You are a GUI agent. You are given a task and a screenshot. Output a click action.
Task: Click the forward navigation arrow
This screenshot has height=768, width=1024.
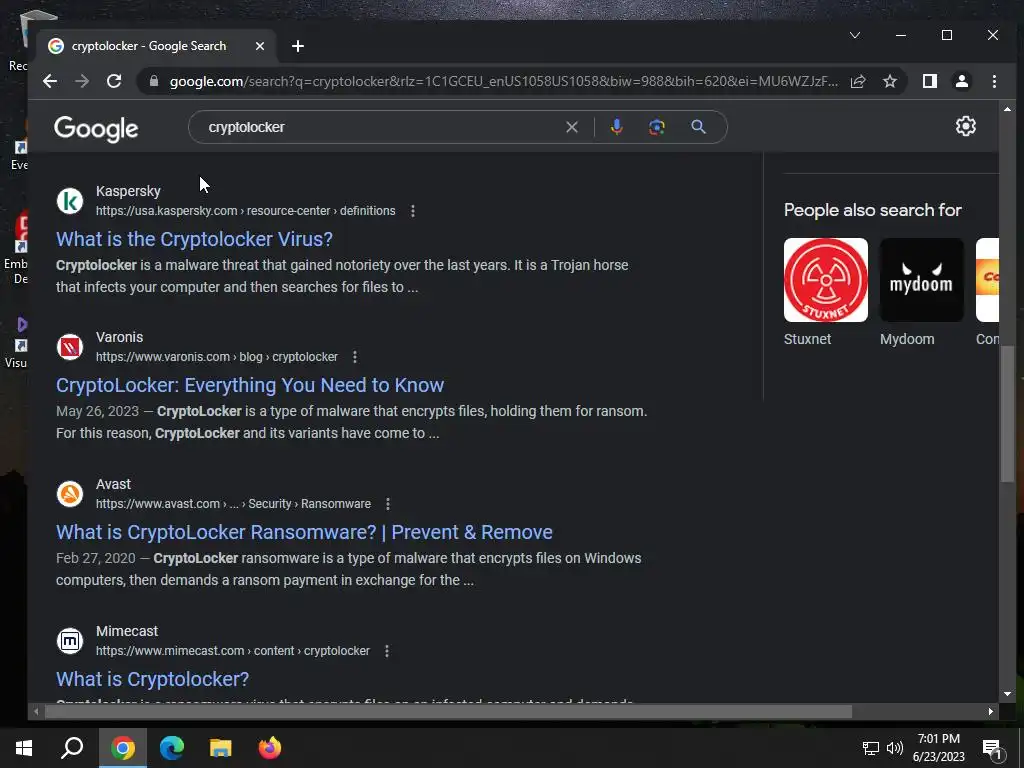(82, 81)
